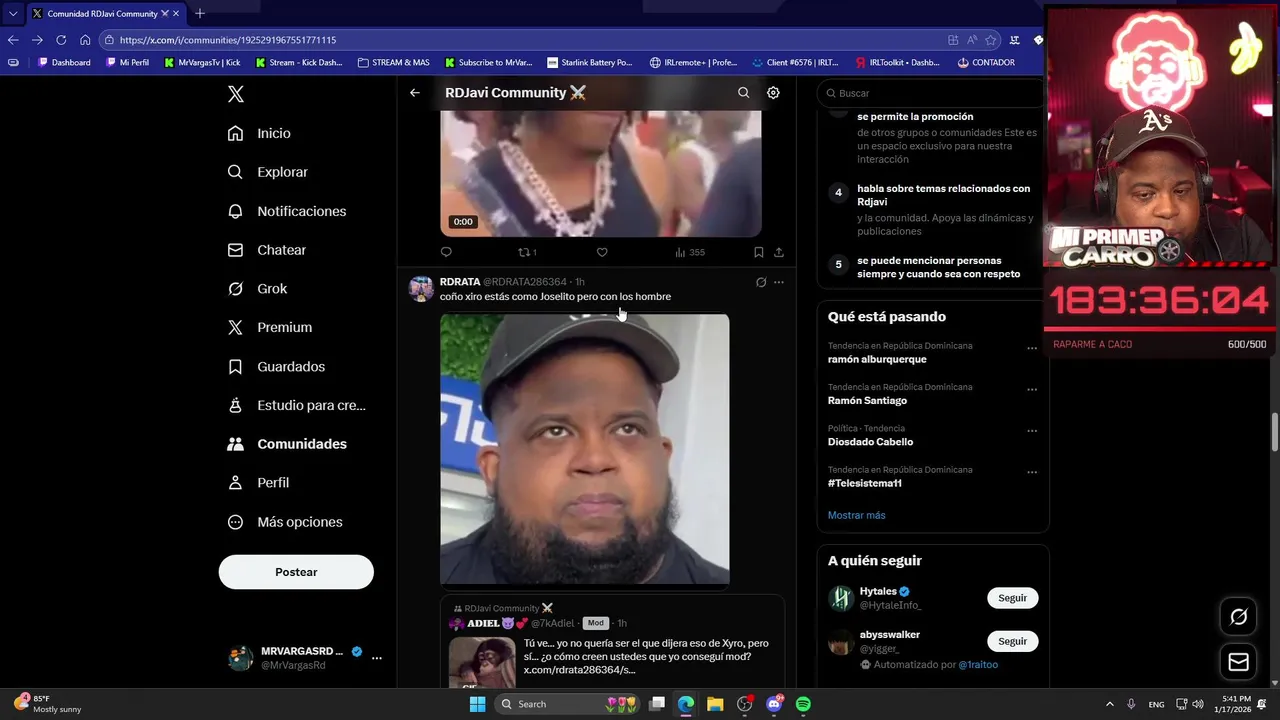Open options for #Telesistema11 trend
The image size is (1280, 720).
click(1032, 472)
